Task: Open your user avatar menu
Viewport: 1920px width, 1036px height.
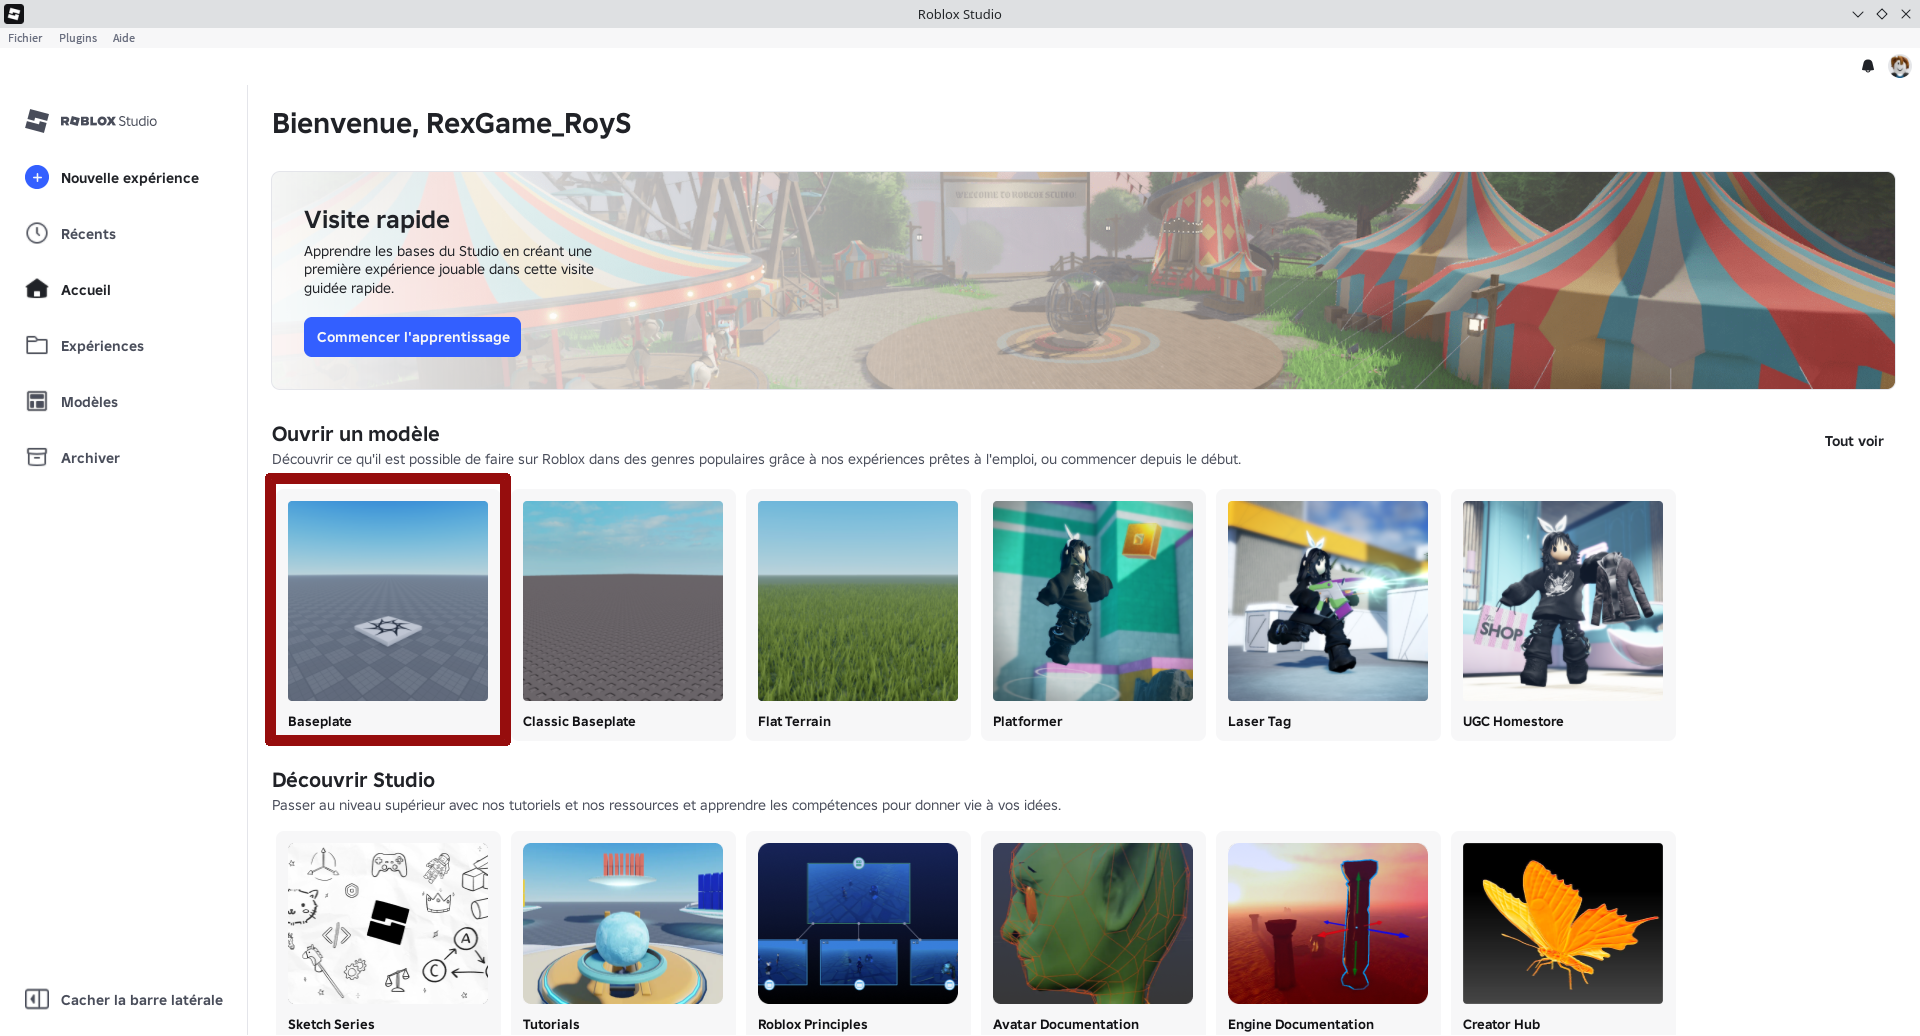Action: tap(1901, 66)
